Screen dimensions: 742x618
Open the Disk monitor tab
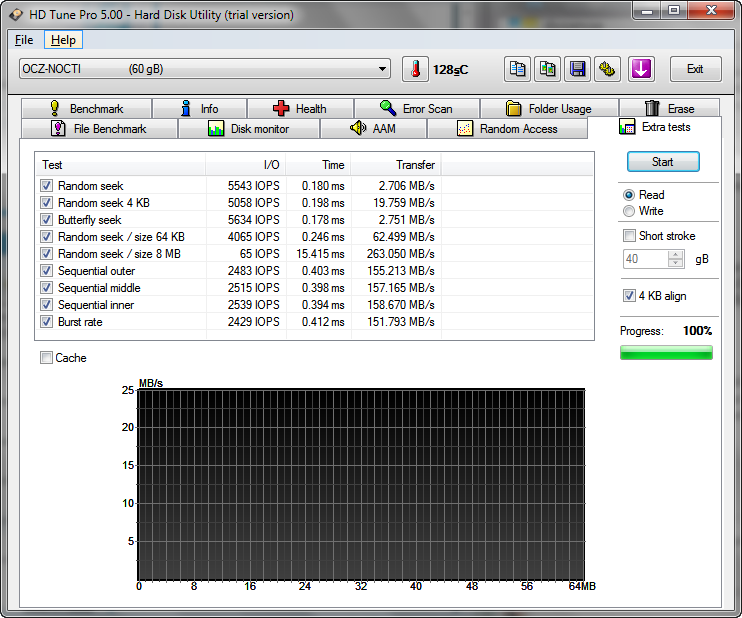coord(248,129)
